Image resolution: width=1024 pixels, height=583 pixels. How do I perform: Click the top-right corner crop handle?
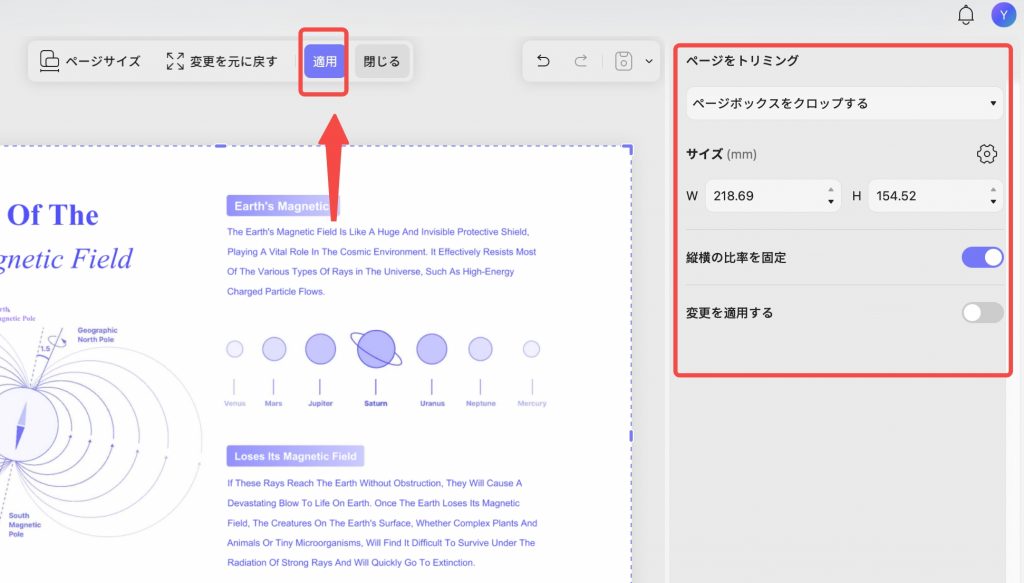click(628, 150)
